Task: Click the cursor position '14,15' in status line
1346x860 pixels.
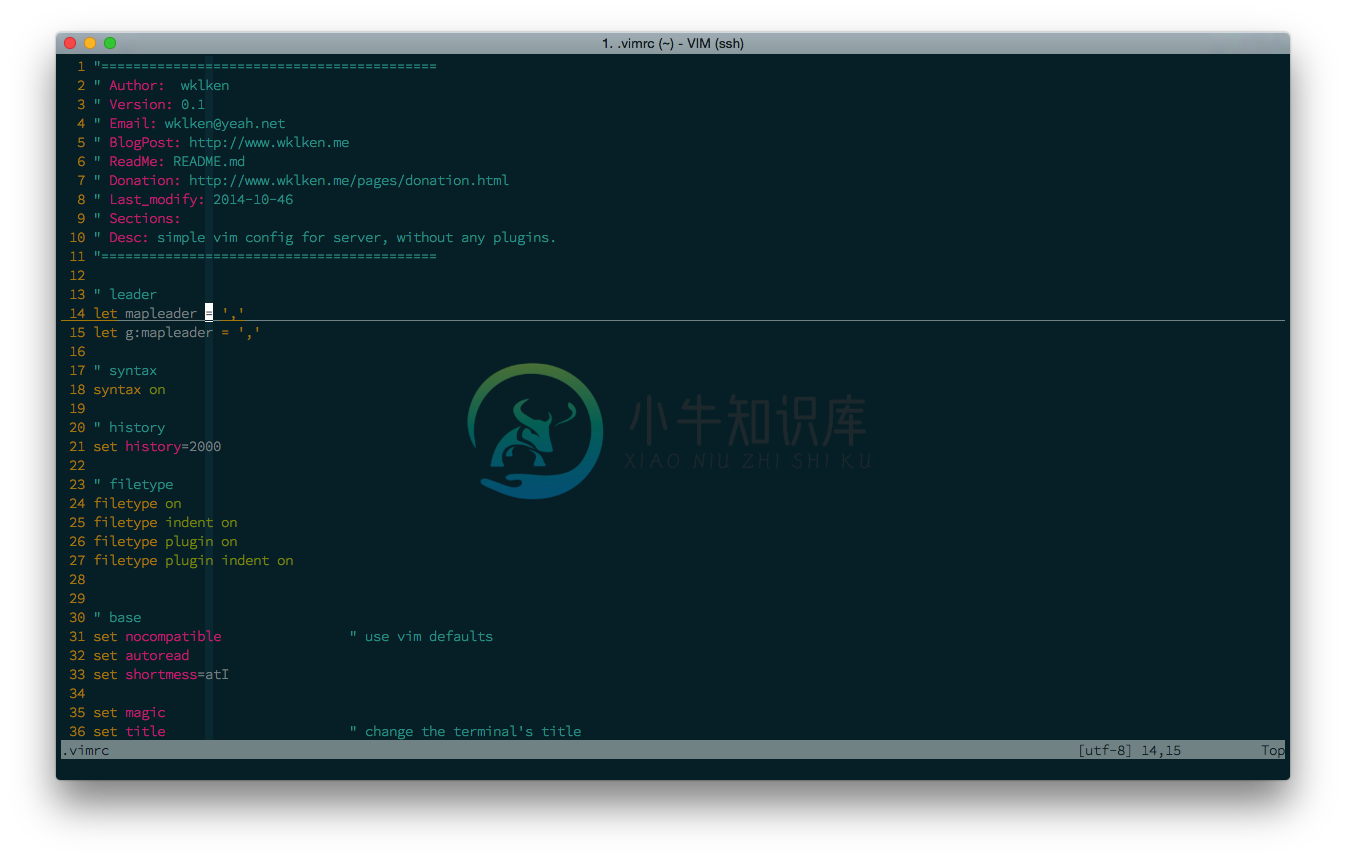Action: (1161, 750)
